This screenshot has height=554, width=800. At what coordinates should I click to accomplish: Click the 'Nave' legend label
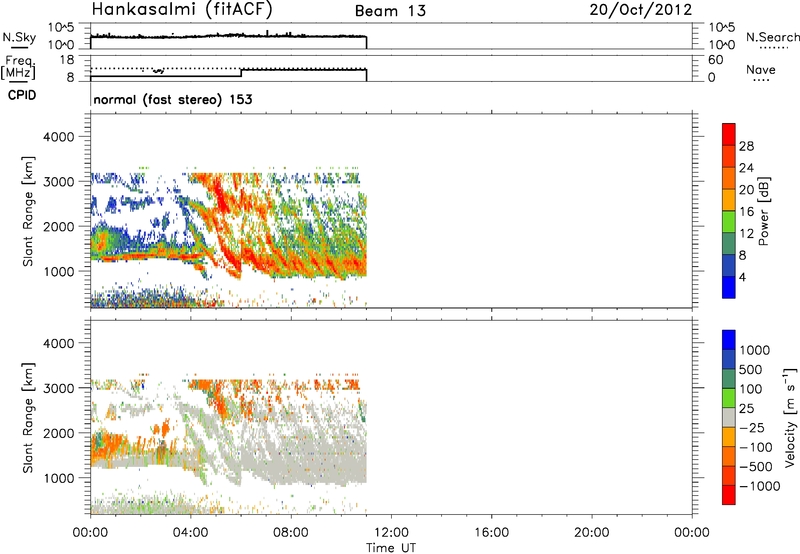[x=761, y=69]
